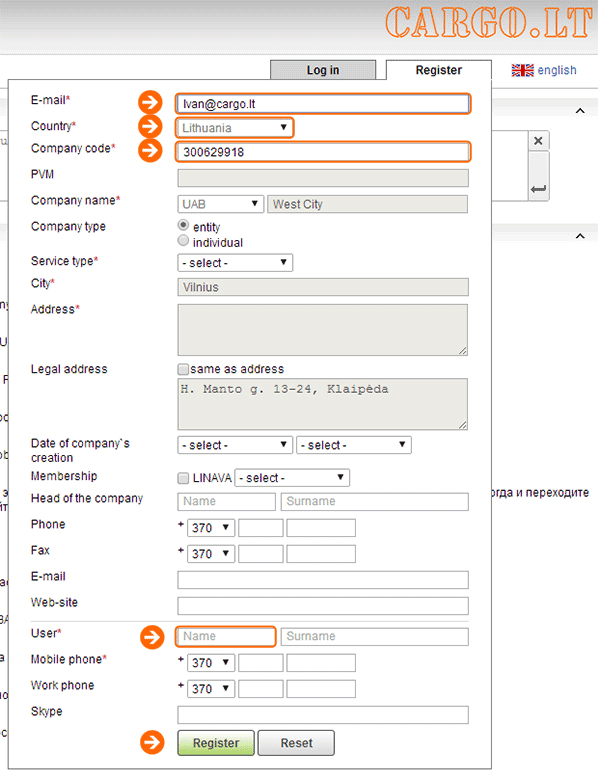
Task: Select the entity company type
Action: 183,226
